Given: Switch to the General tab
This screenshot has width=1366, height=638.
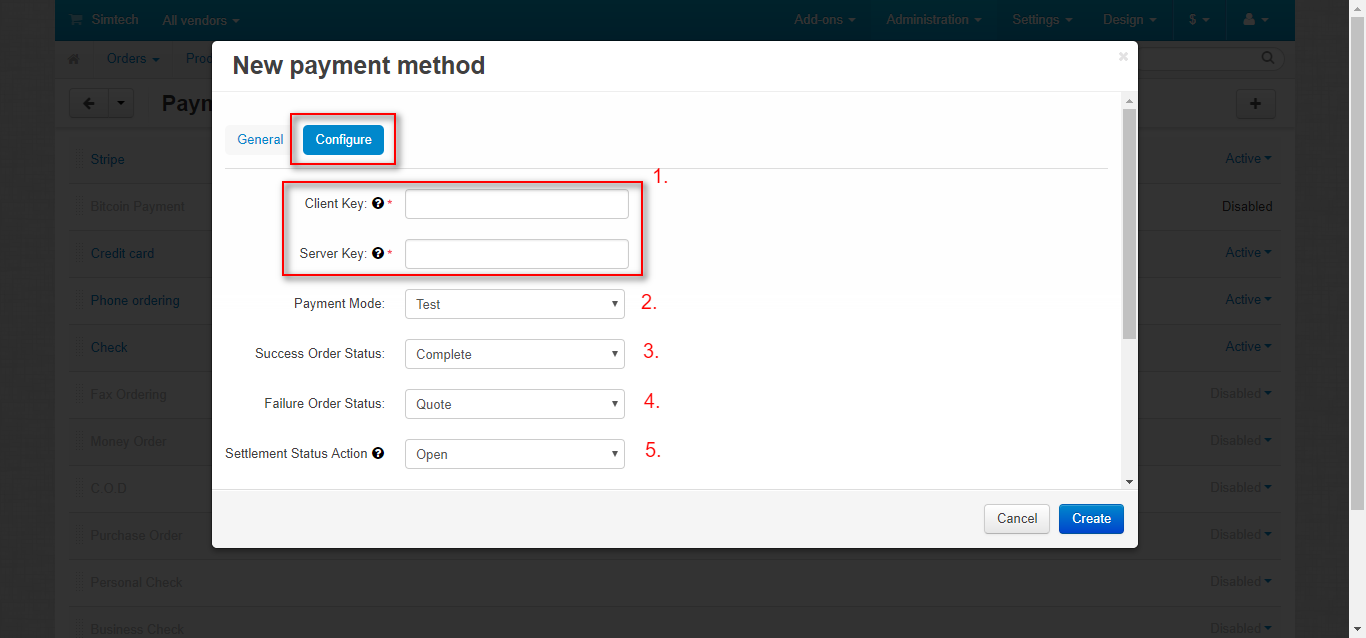Looking at the screenshot, I should (x=260, y=139).
